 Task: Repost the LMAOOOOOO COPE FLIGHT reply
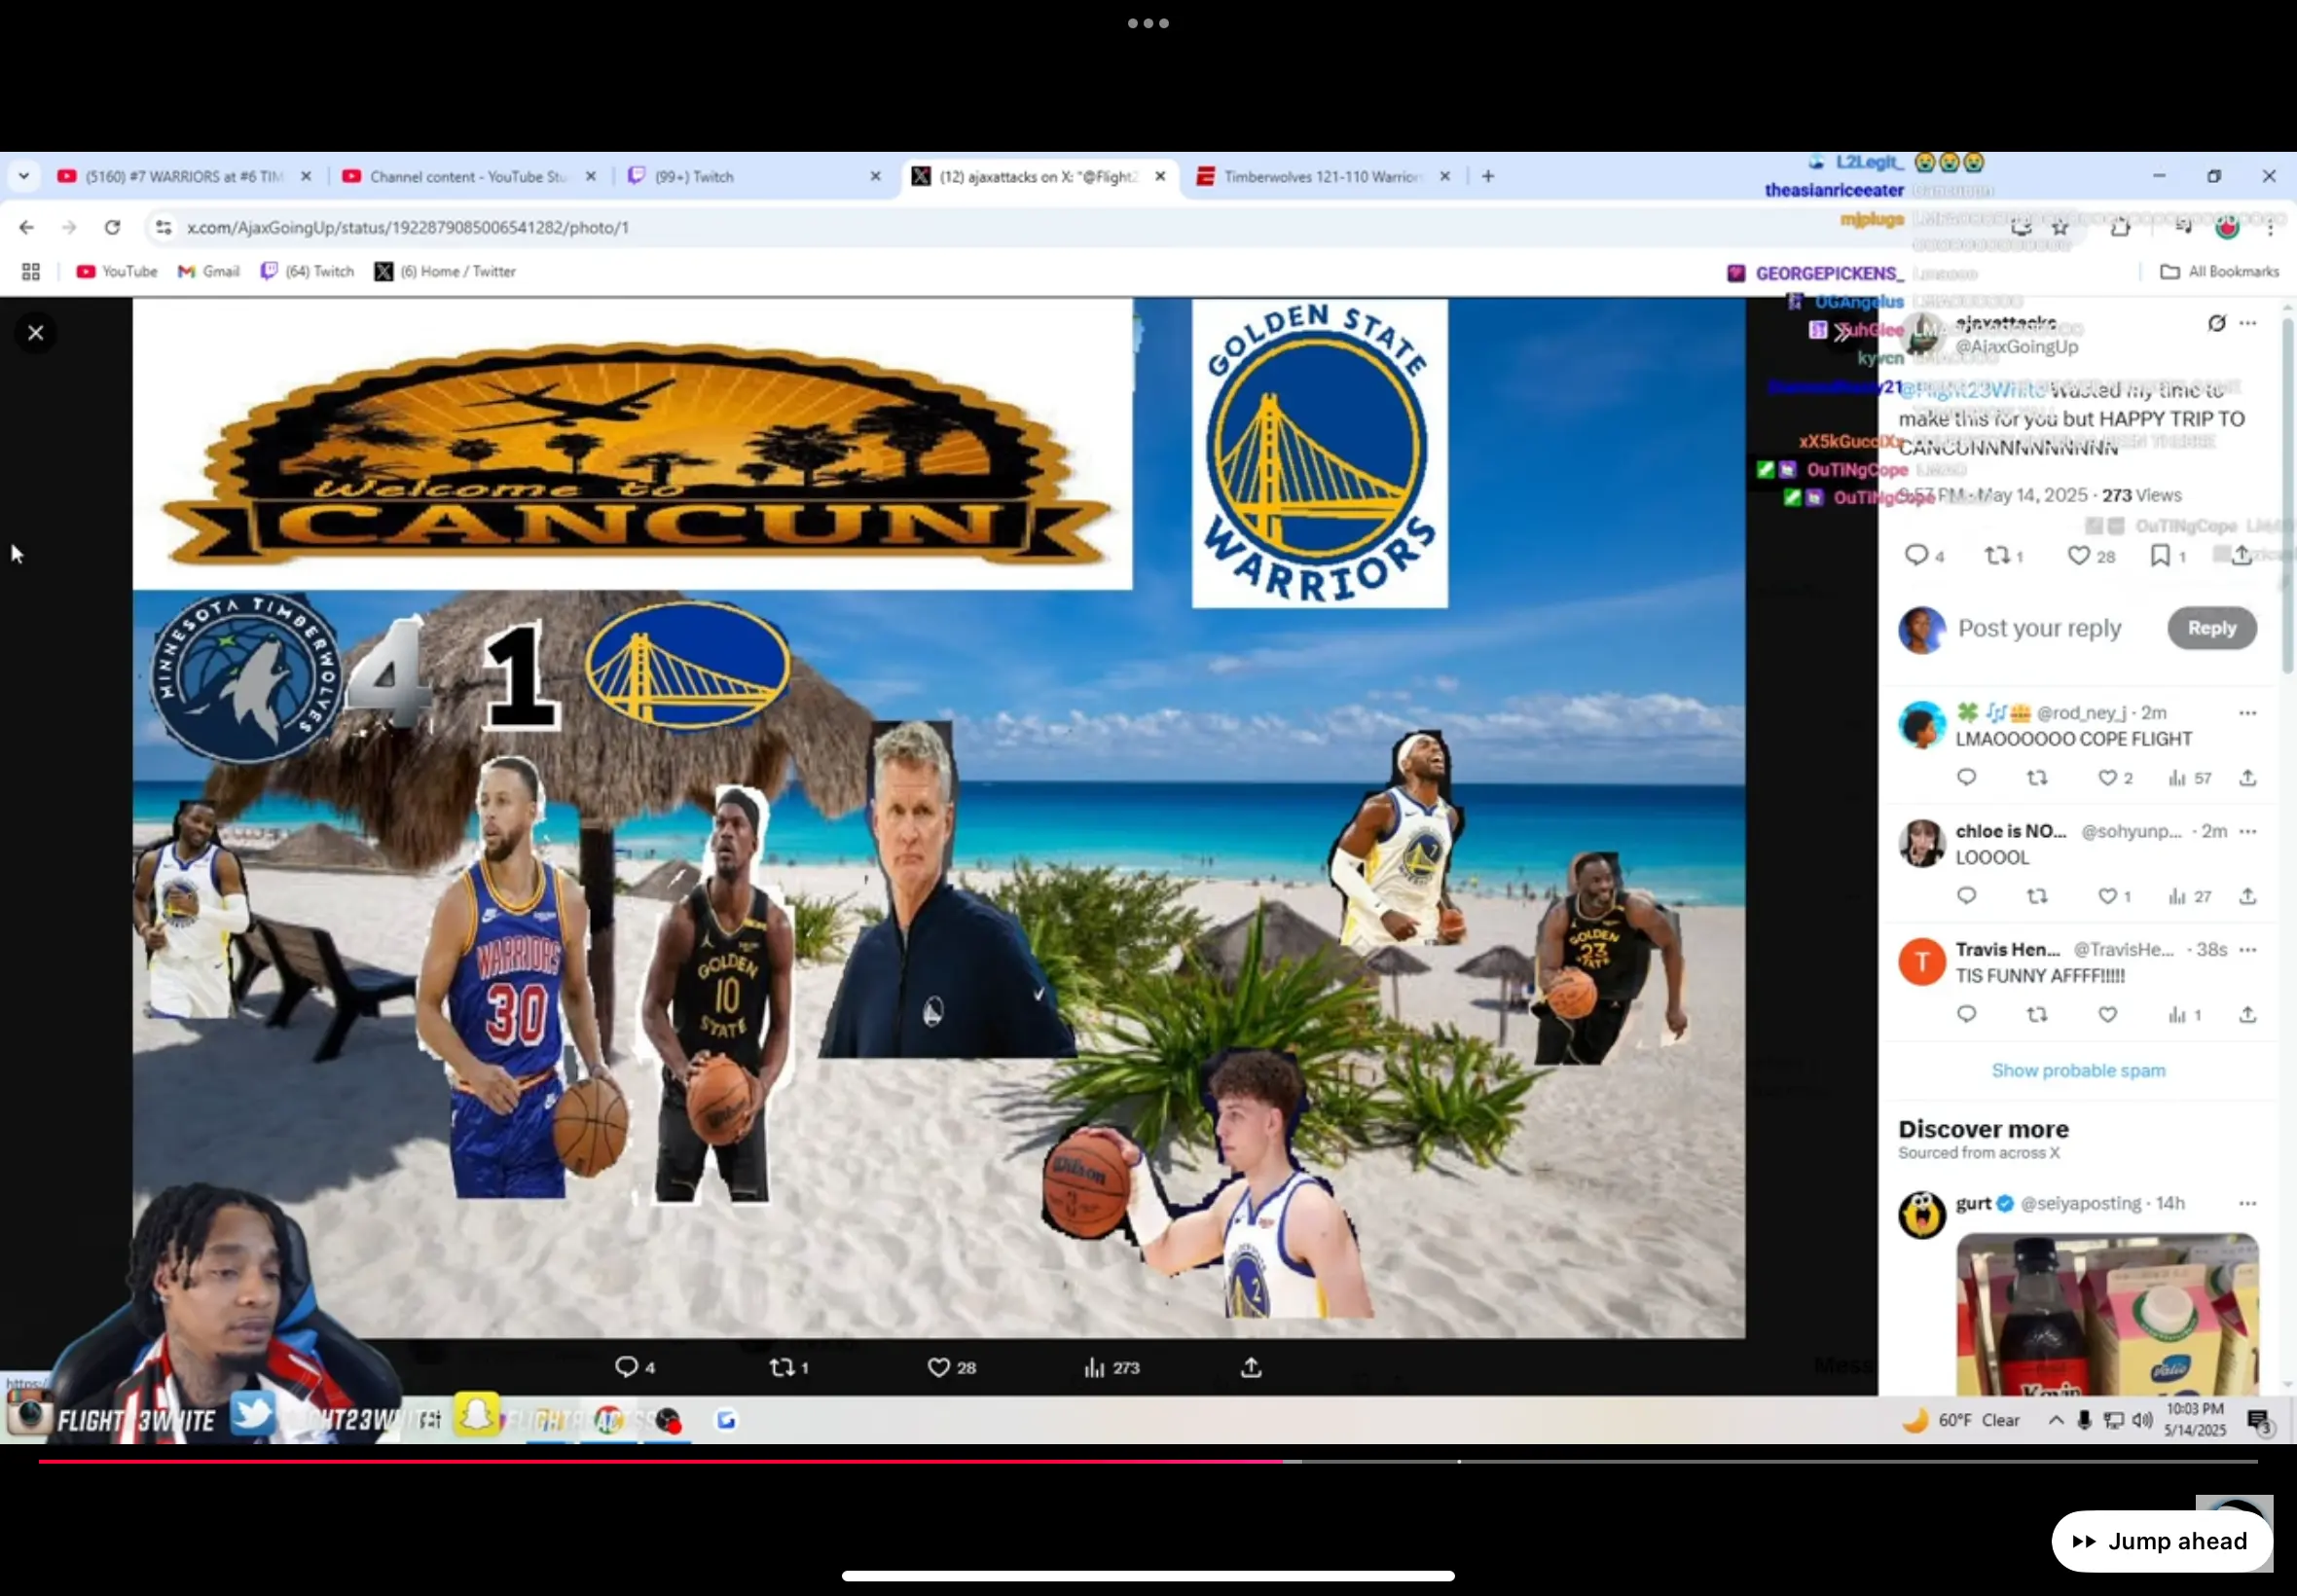(2037, 779)
